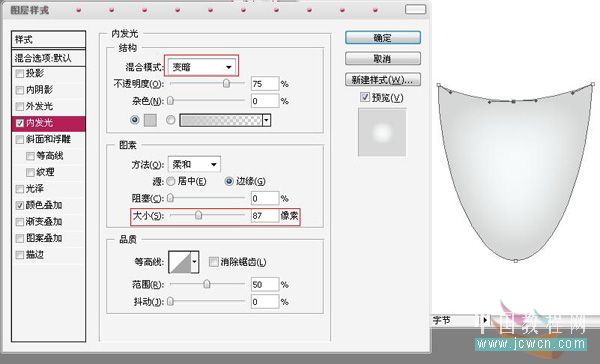Toggle the 预览(V) preview checkbox
The width and height of the screenshot is (600, 364).
coord(365,97)
